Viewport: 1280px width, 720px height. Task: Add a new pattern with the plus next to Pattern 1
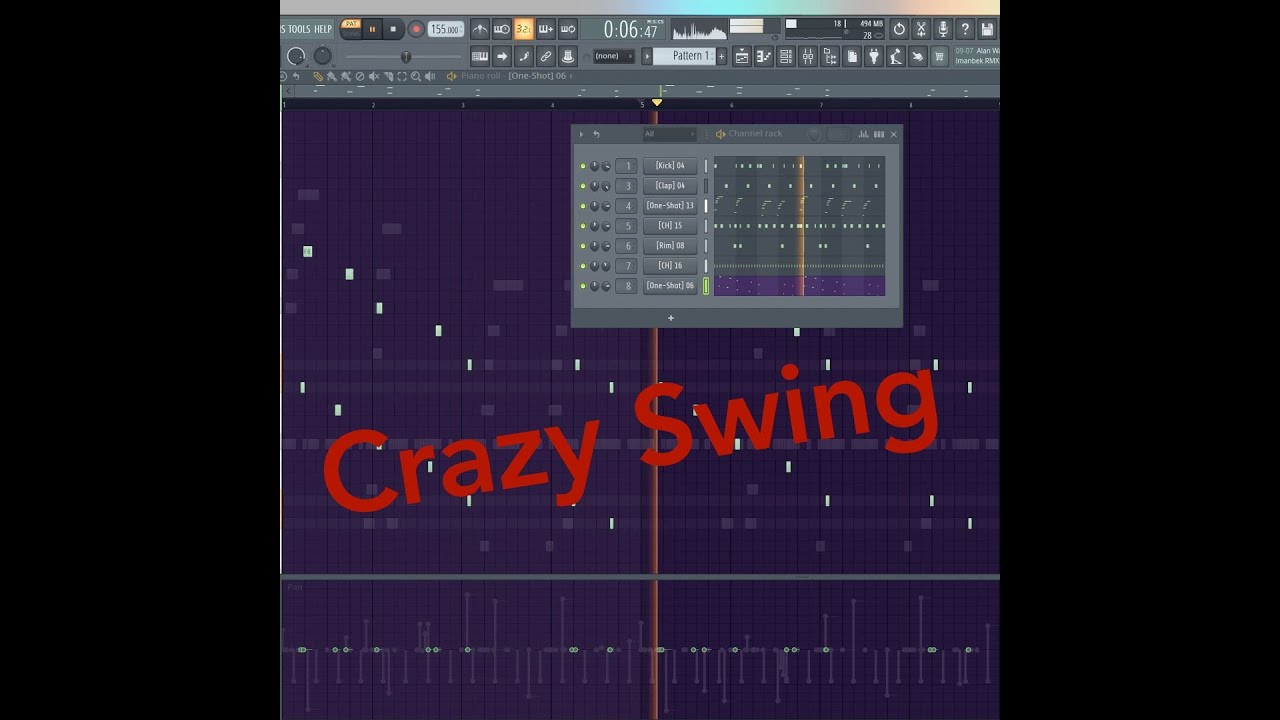tap(721, 56)
